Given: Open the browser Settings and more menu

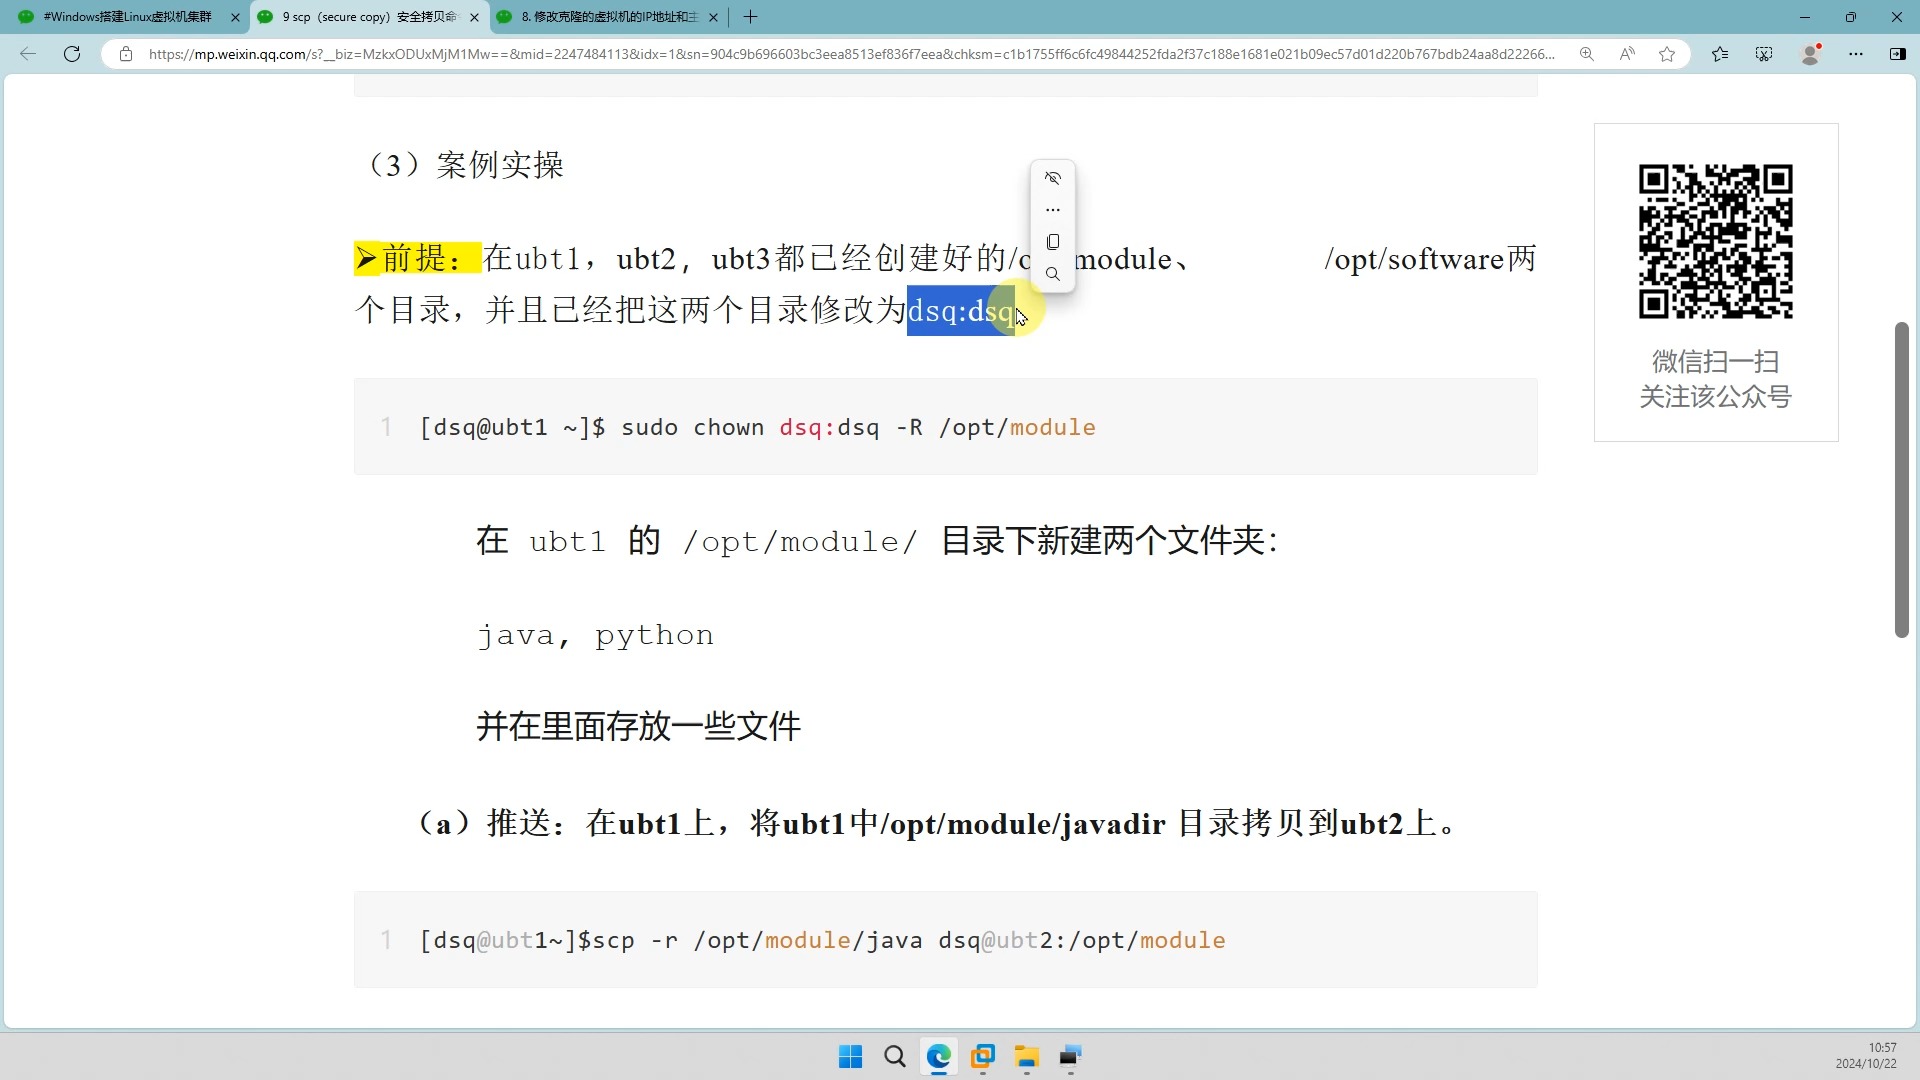Looking at the screenshot, I should point(1857,54).
